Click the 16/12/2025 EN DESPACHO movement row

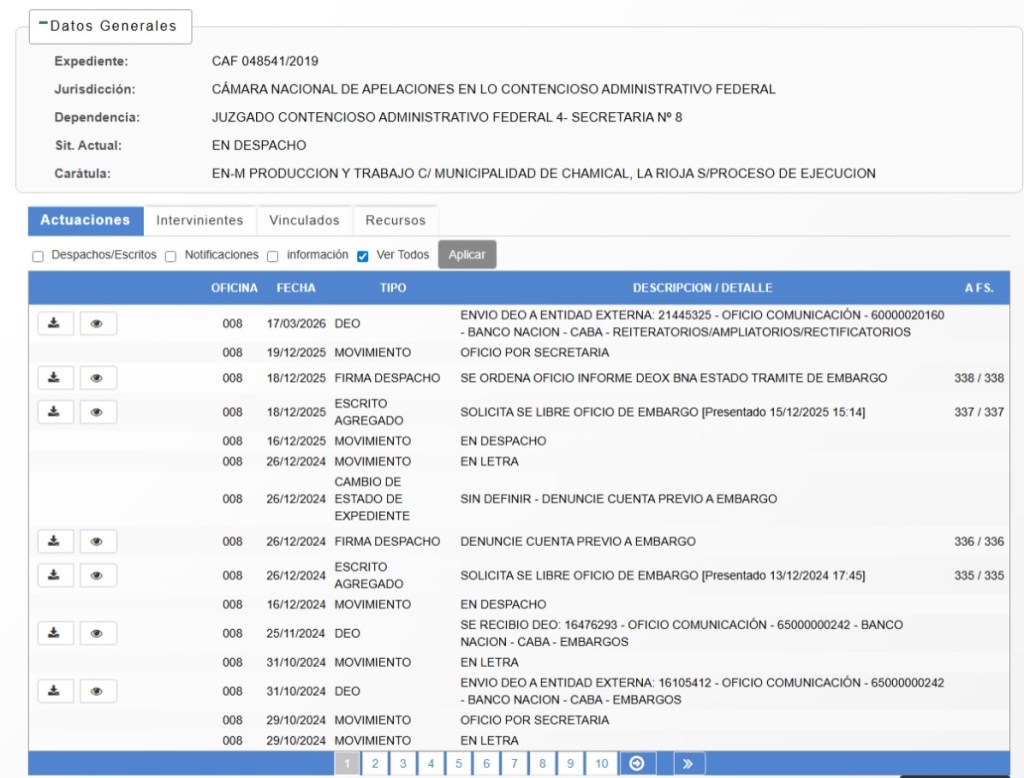[x=519, y=441]
